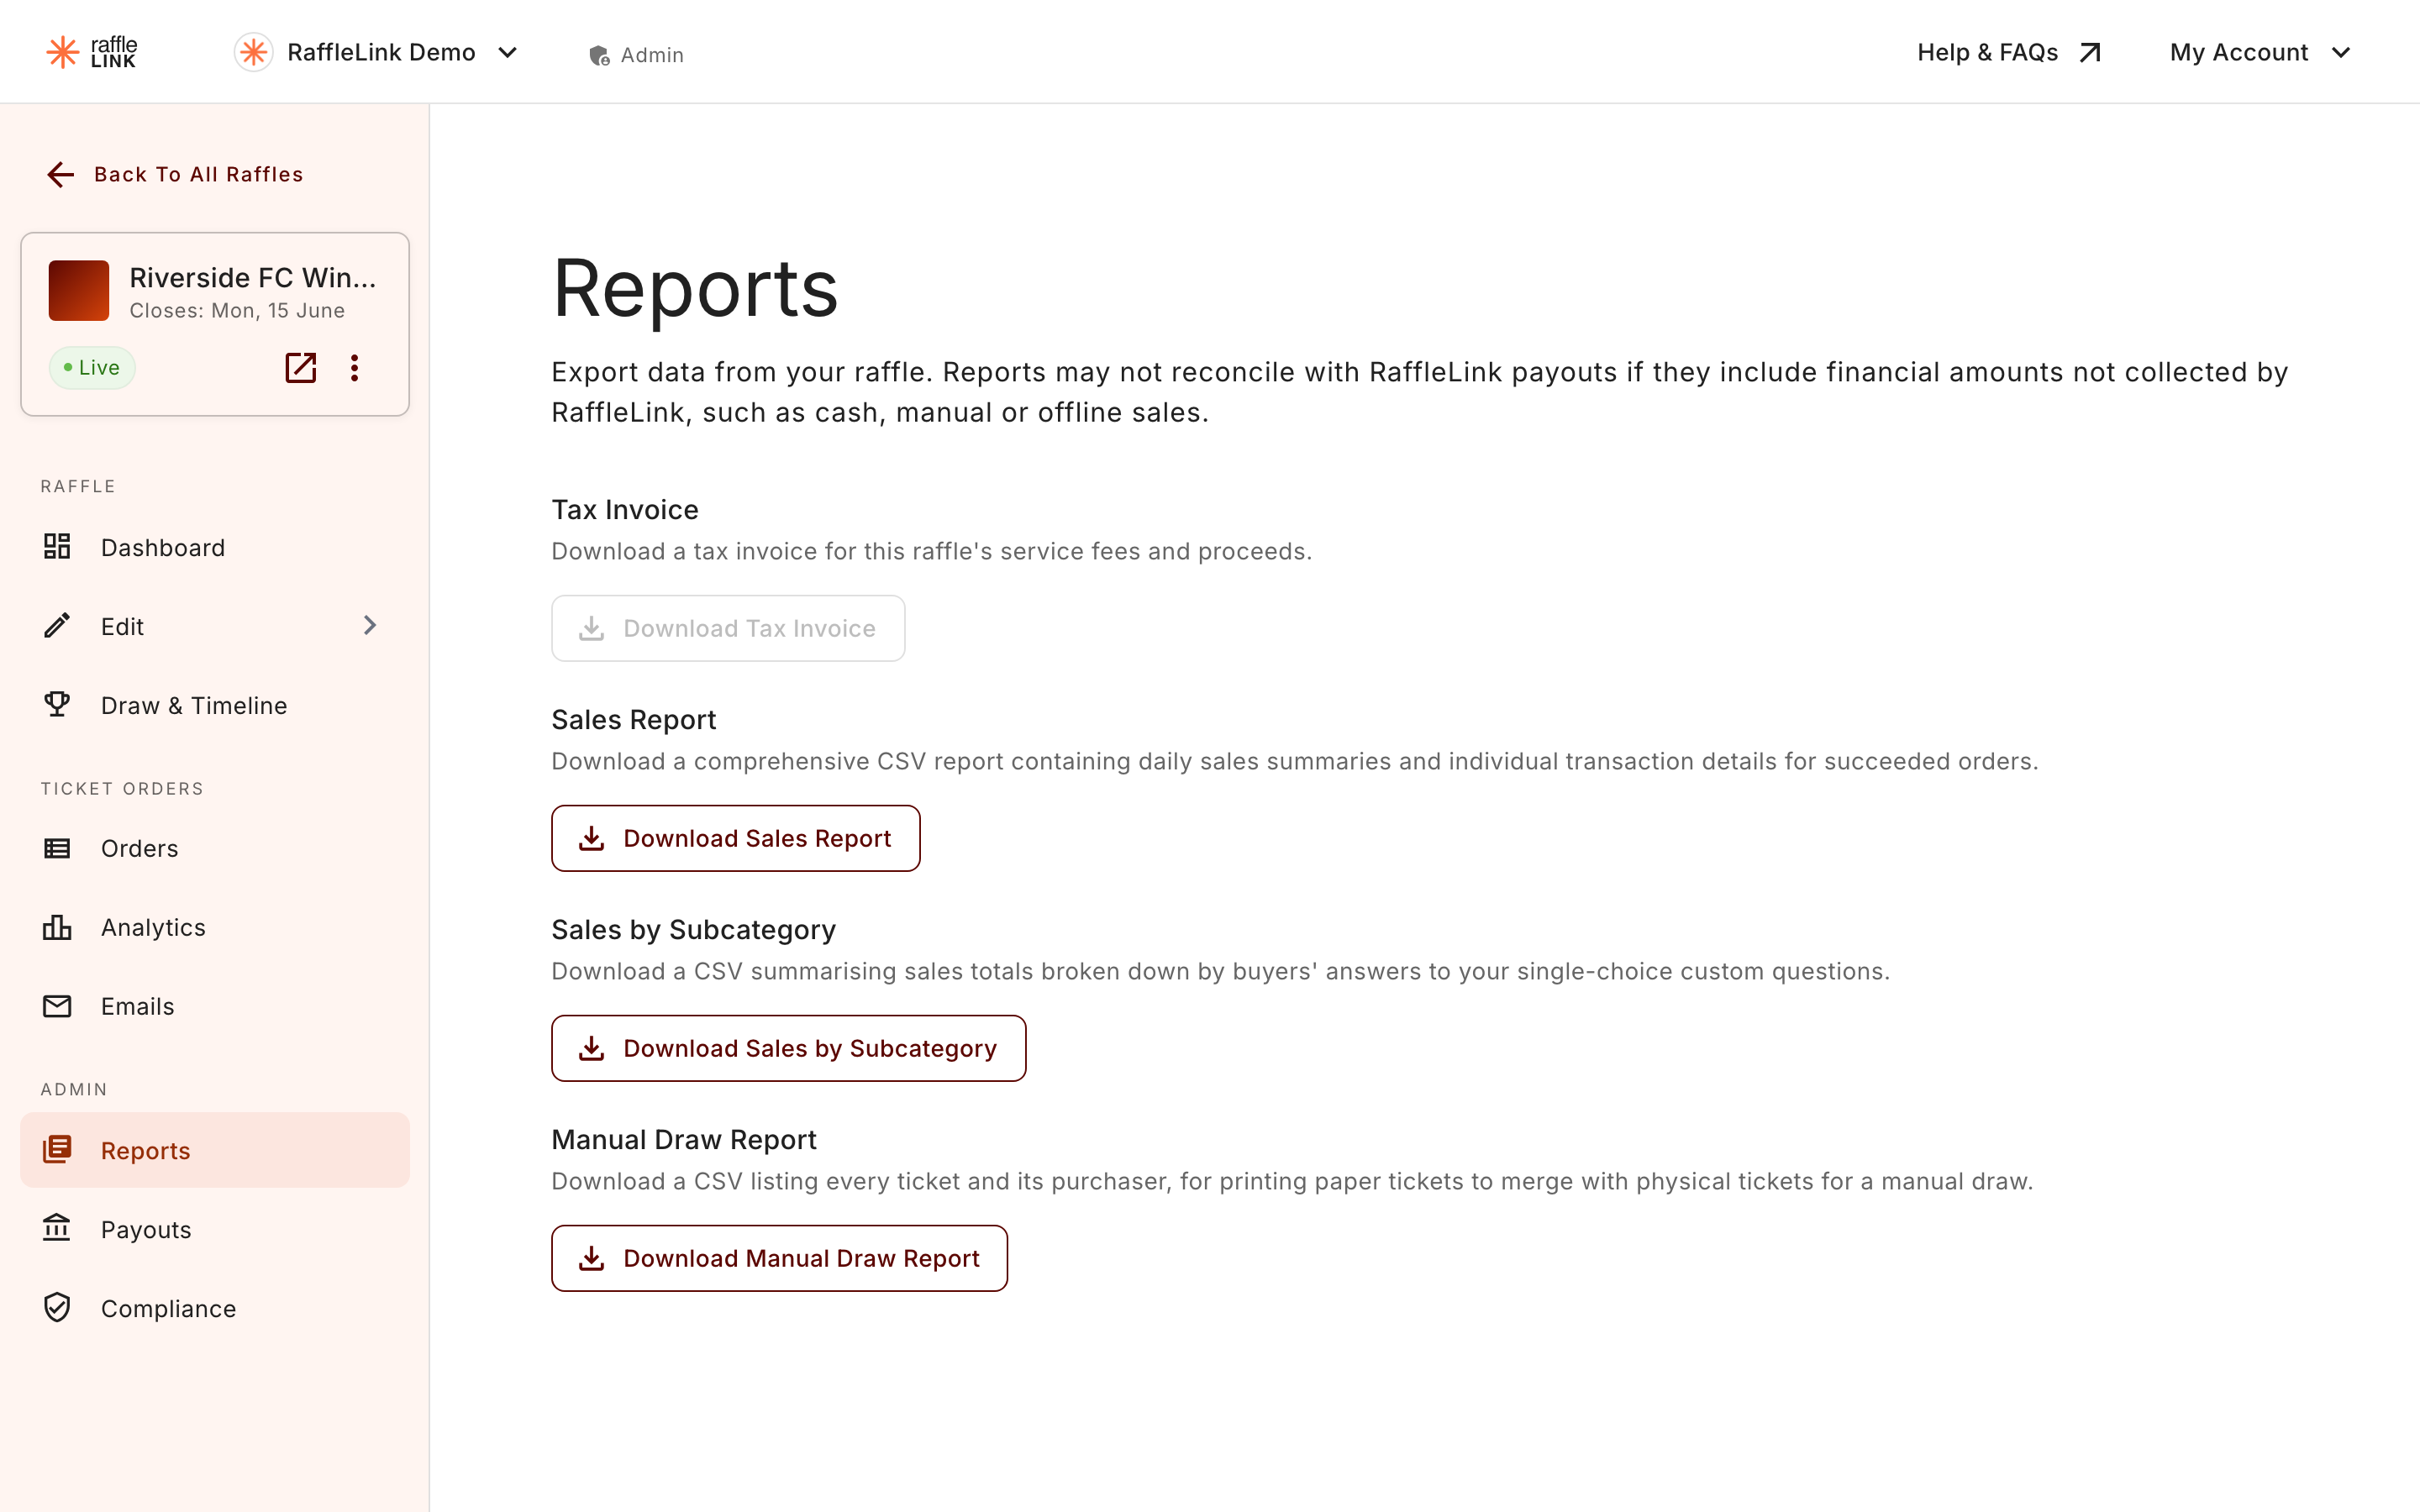2420x1512 pixels.
Task: Click the Riverside FC raffle thumbnail
Action: point(79,291)
